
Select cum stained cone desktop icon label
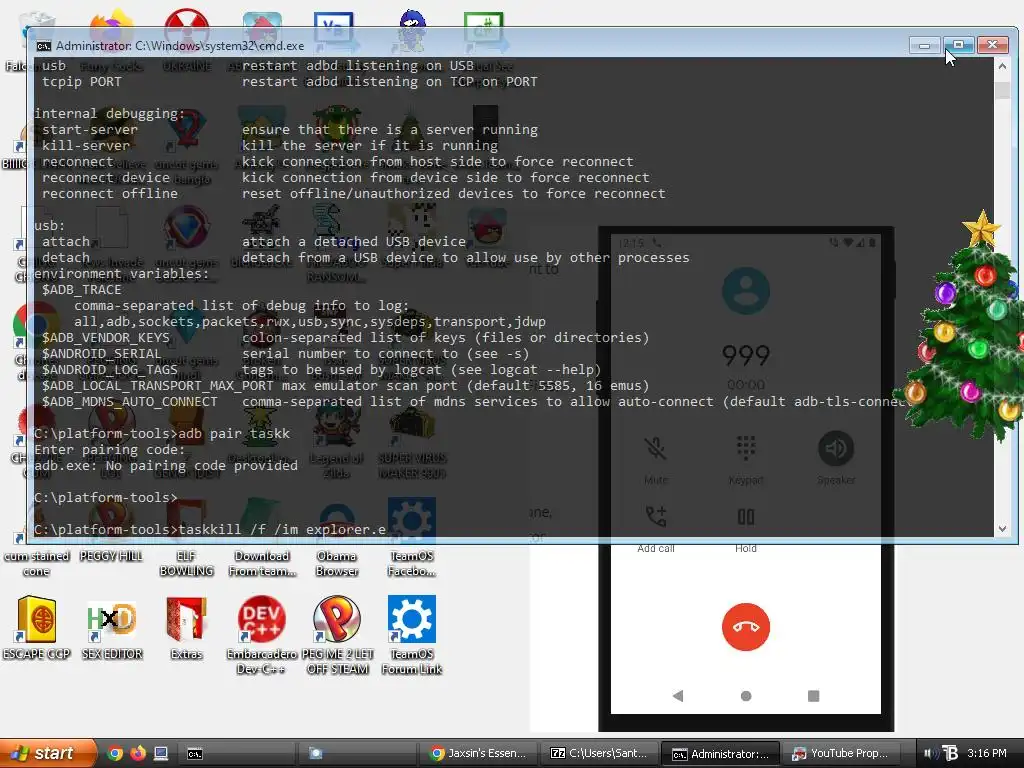tap(37, 564)
